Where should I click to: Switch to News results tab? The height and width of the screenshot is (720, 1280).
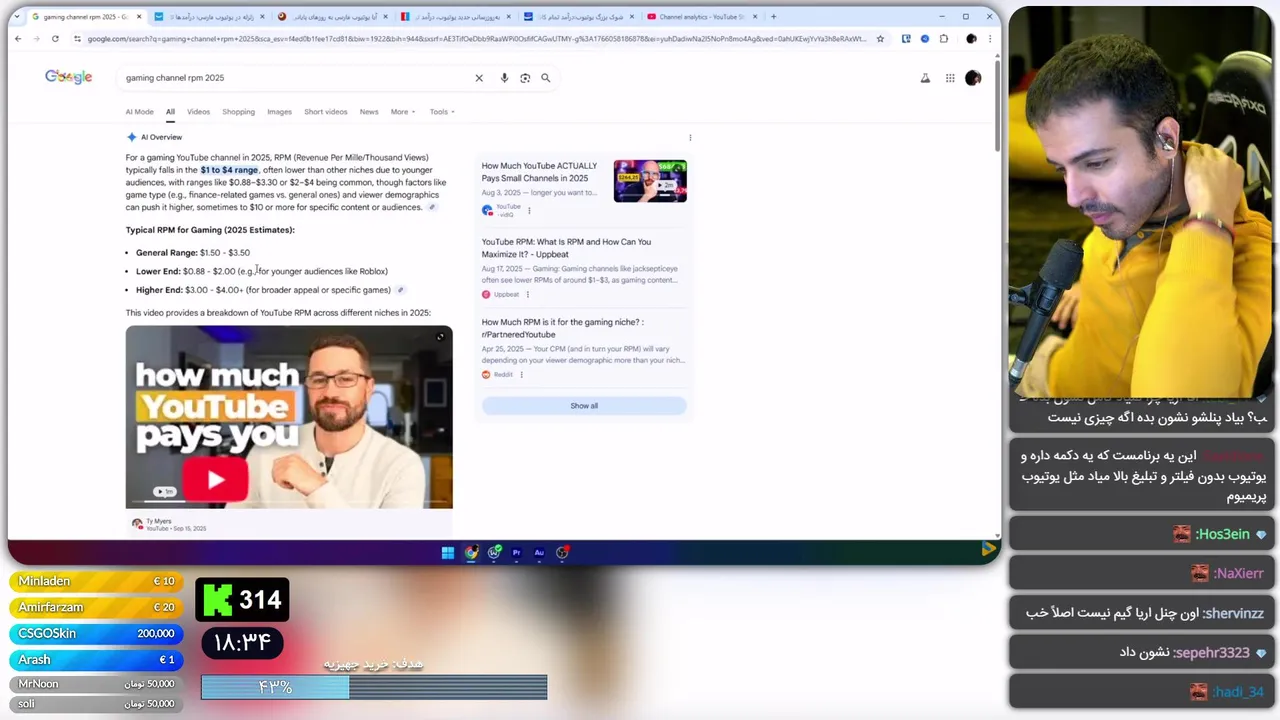(369, 112)
